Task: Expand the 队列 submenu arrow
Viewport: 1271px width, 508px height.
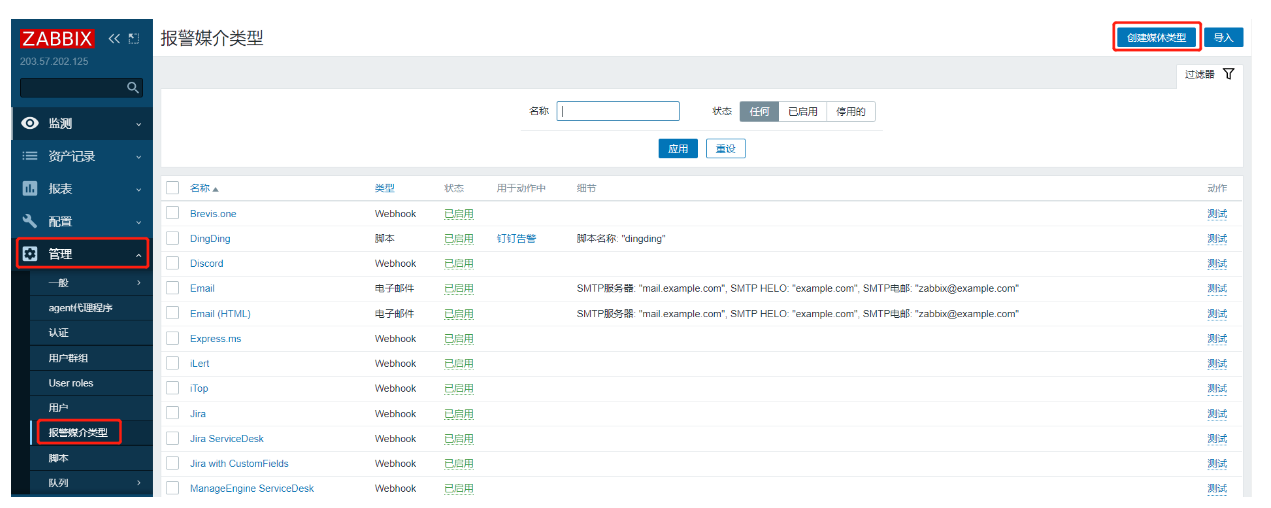Action: [x=139, y=483]
